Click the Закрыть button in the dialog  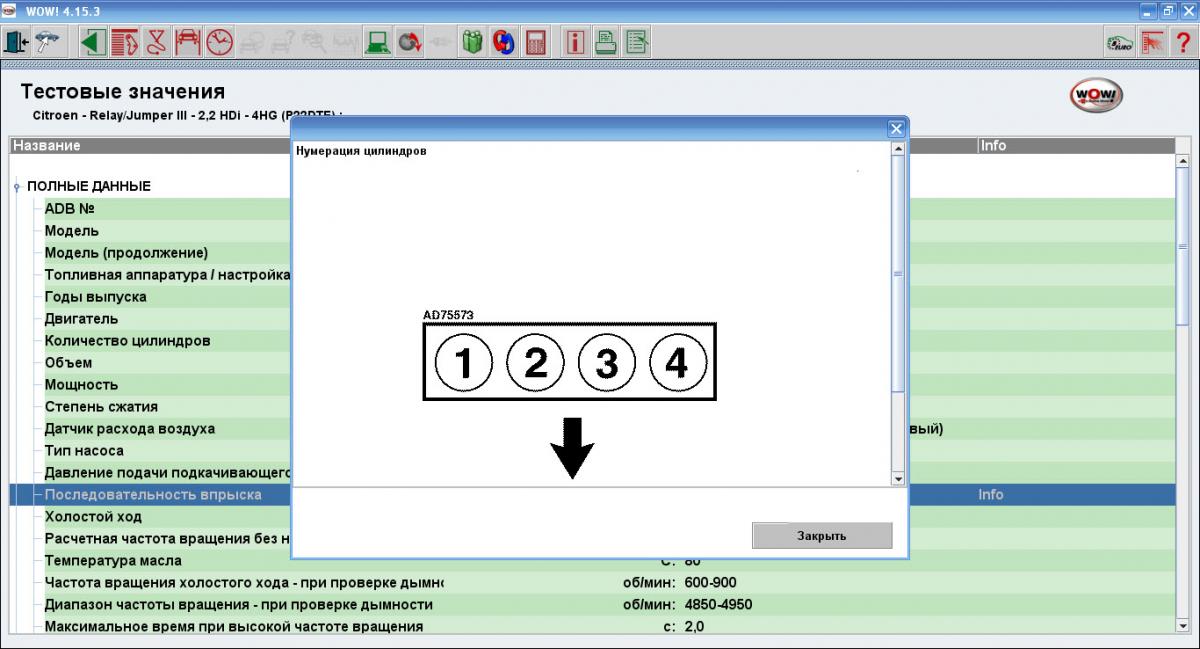pos(822,535)
